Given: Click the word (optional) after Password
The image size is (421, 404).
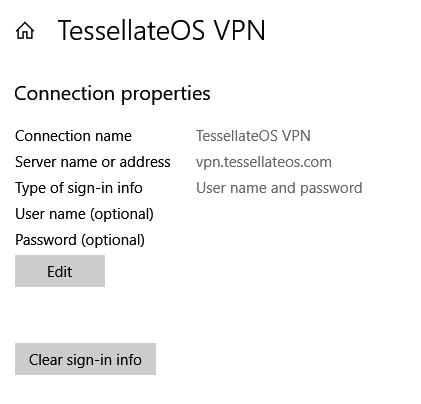Looking at the screenshot, I should (x=113, y=241).
